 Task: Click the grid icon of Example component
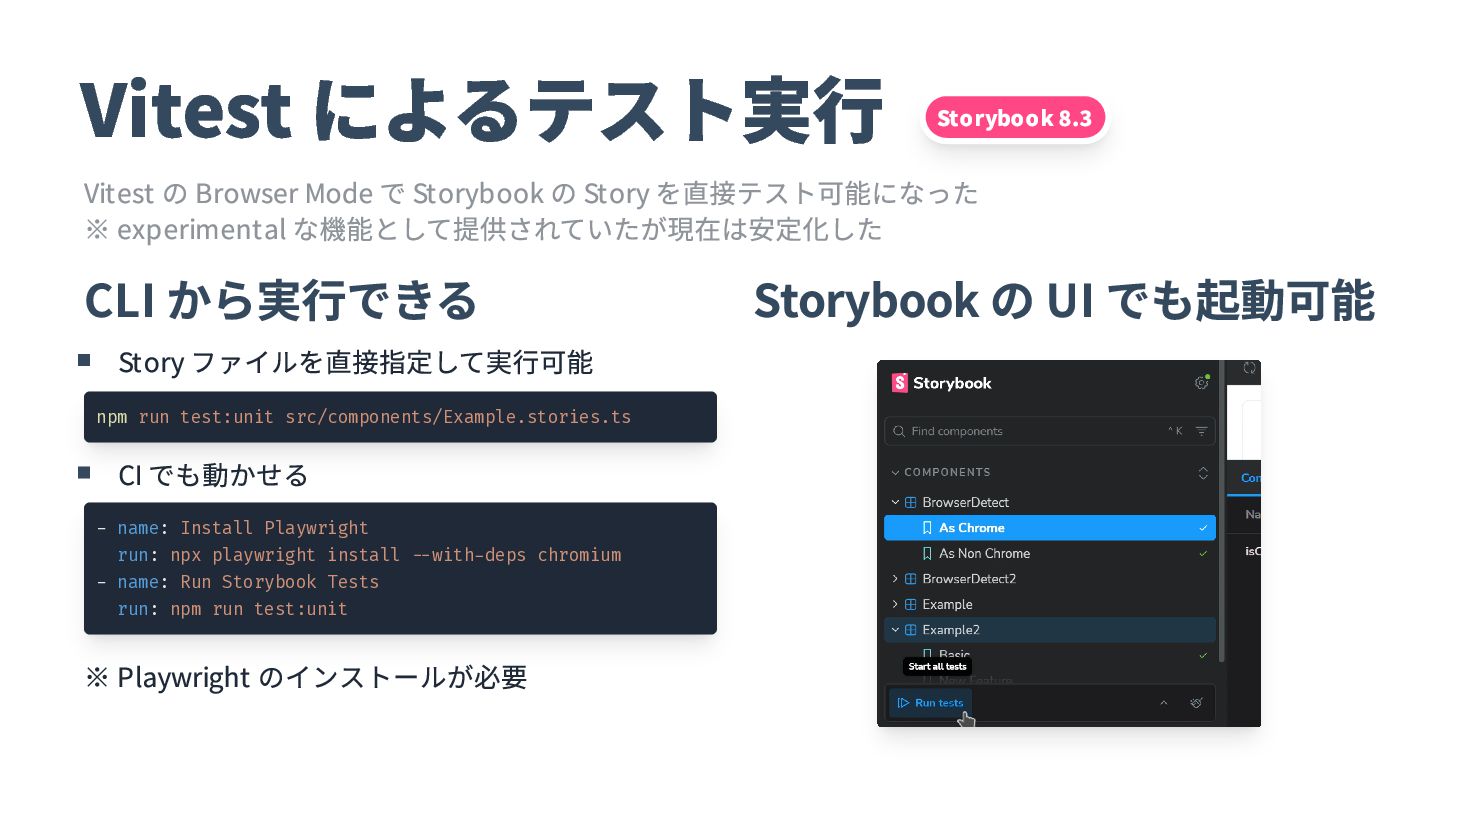click(911, 604)
